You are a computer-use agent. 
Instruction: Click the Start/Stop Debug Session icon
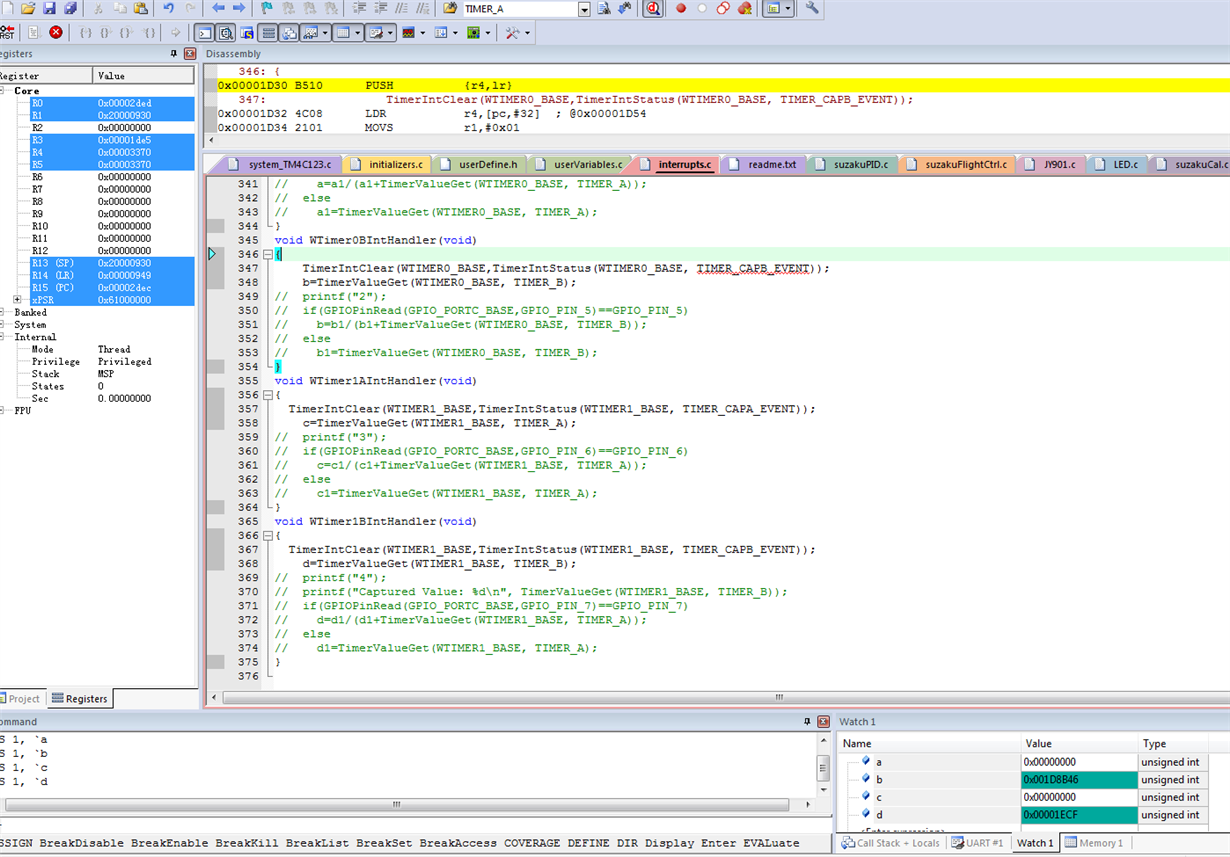coord(653,8)
